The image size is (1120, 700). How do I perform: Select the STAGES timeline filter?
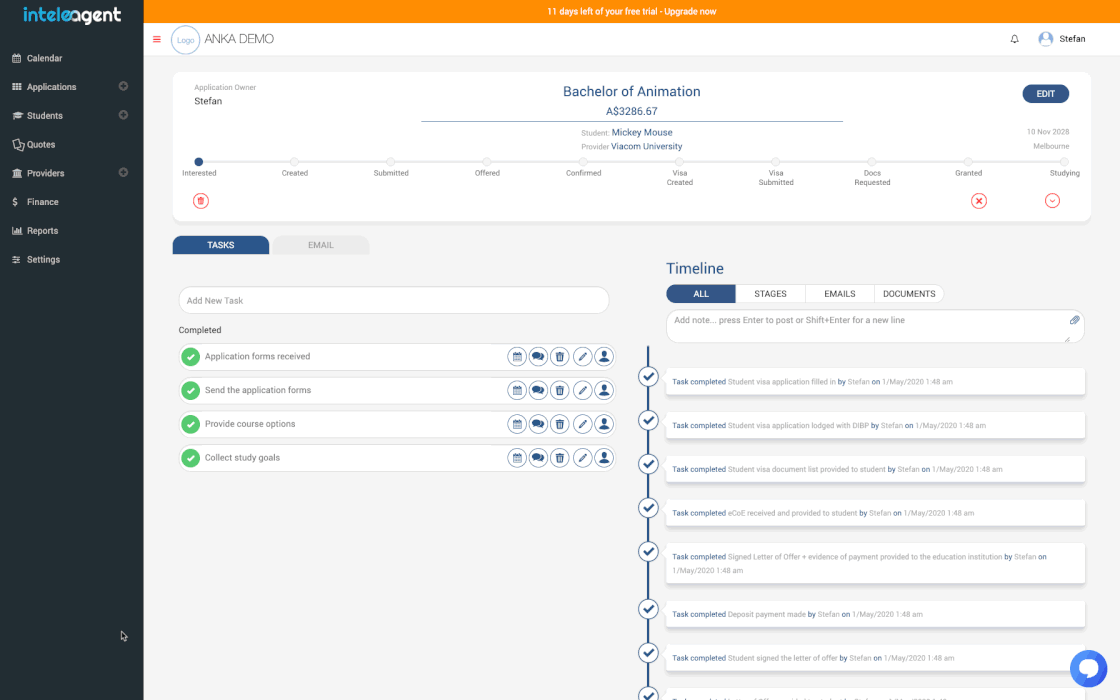[x=770, y=294]
